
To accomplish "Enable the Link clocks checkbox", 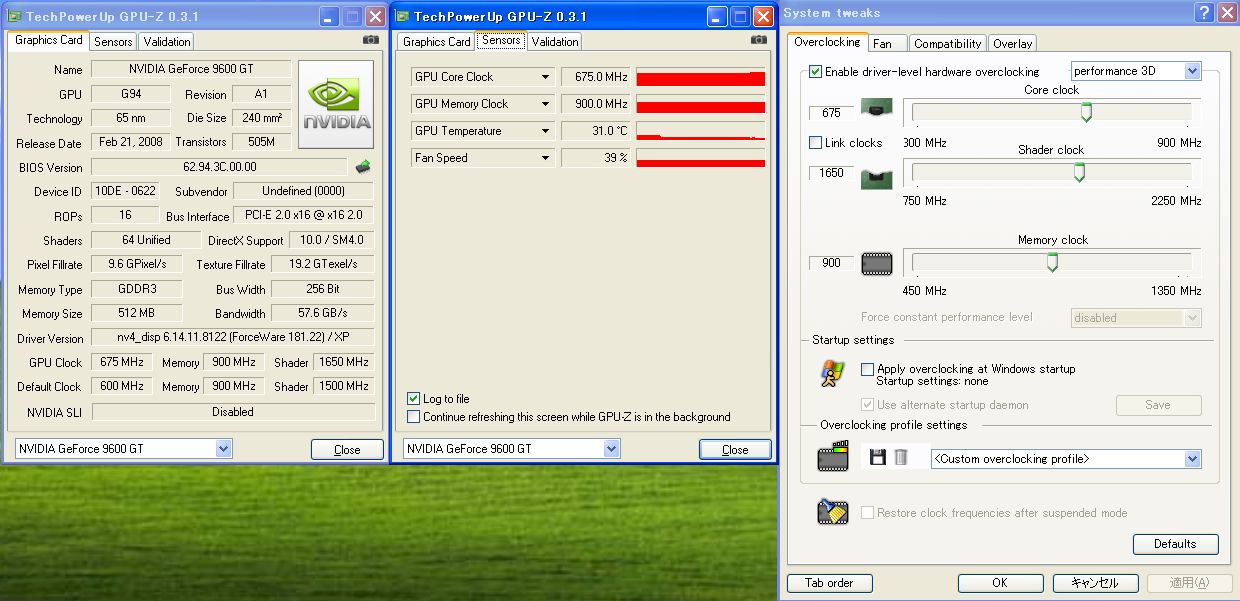I will click(815, 143).
